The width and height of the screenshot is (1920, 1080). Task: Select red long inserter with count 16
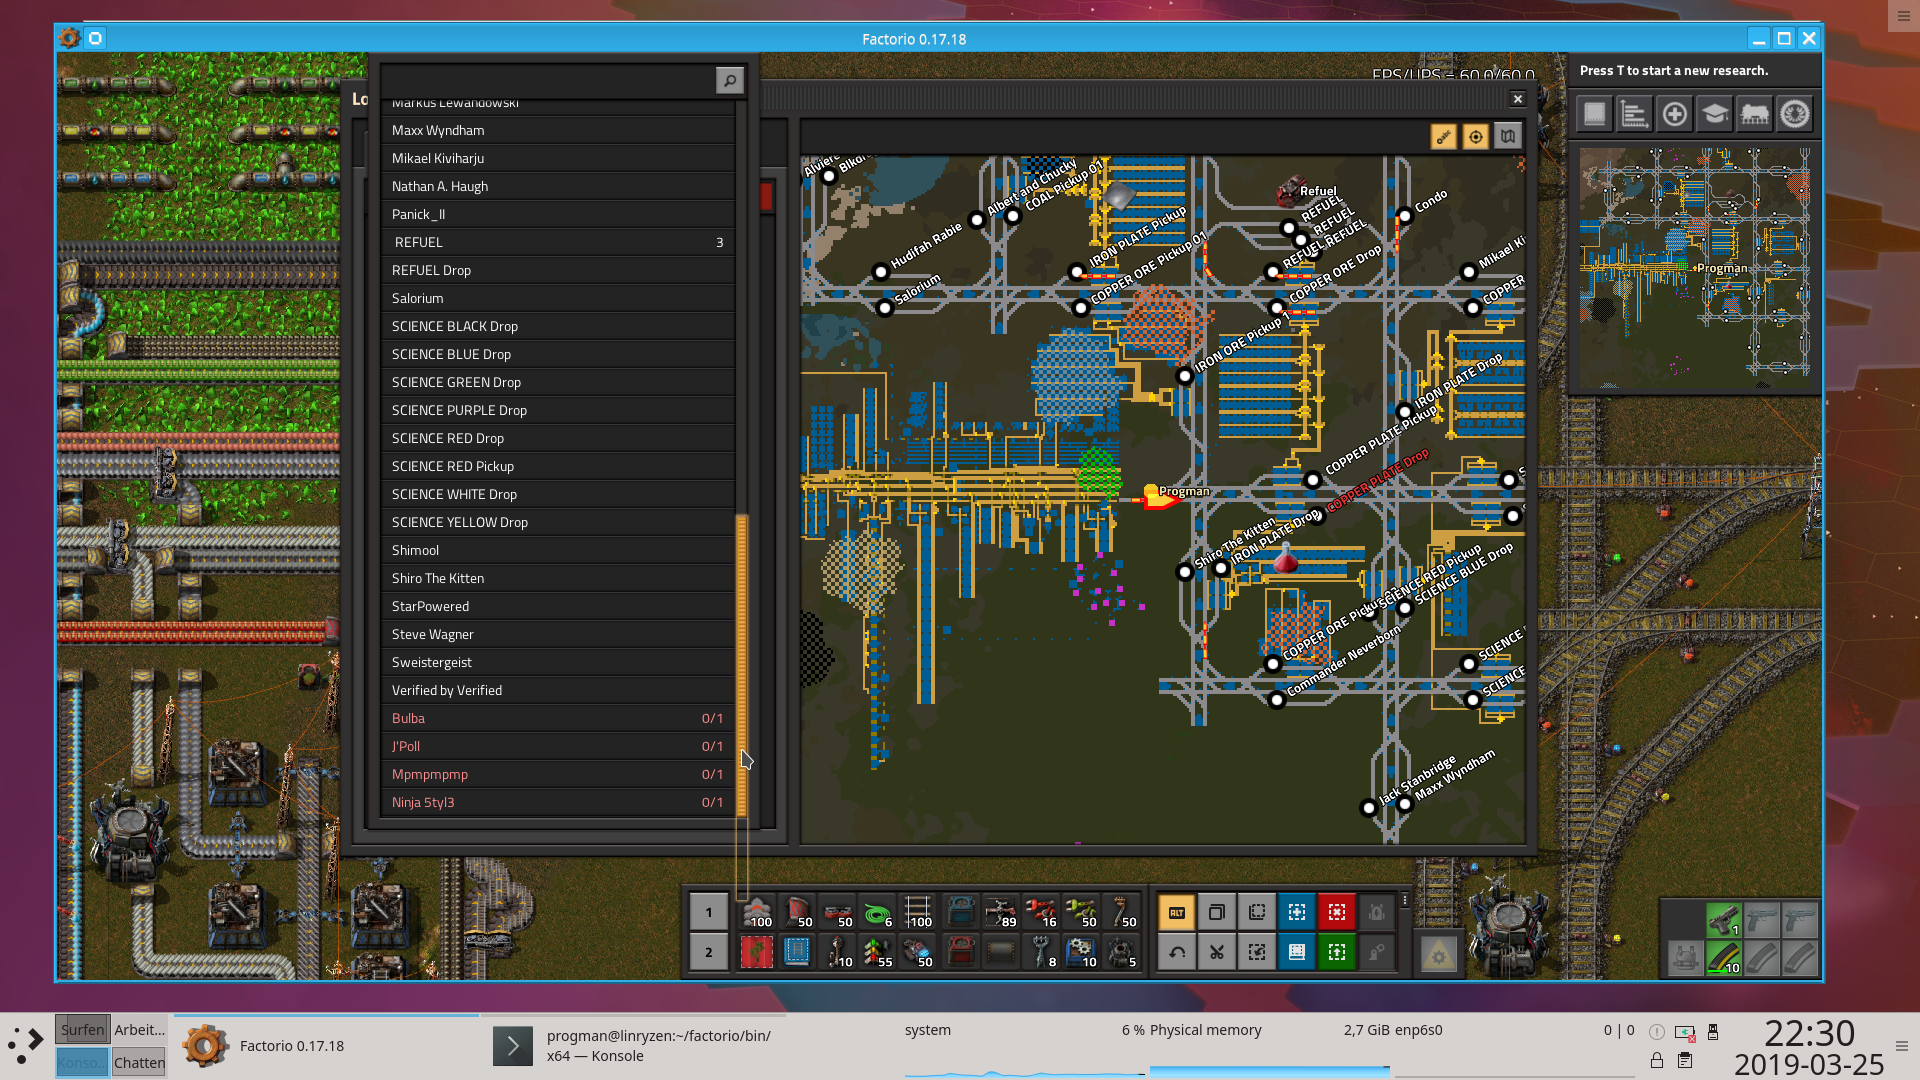tap(1040, 912)
